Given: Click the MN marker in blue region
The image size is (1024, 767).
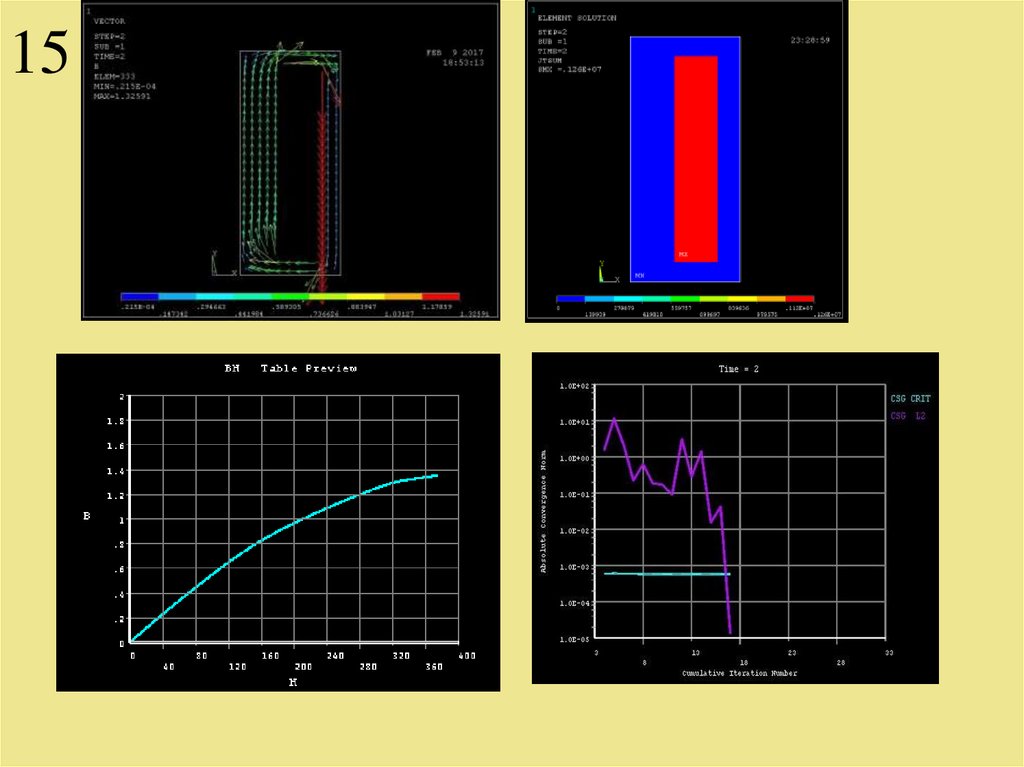Looking at the screenshot, I should point(639,274).
